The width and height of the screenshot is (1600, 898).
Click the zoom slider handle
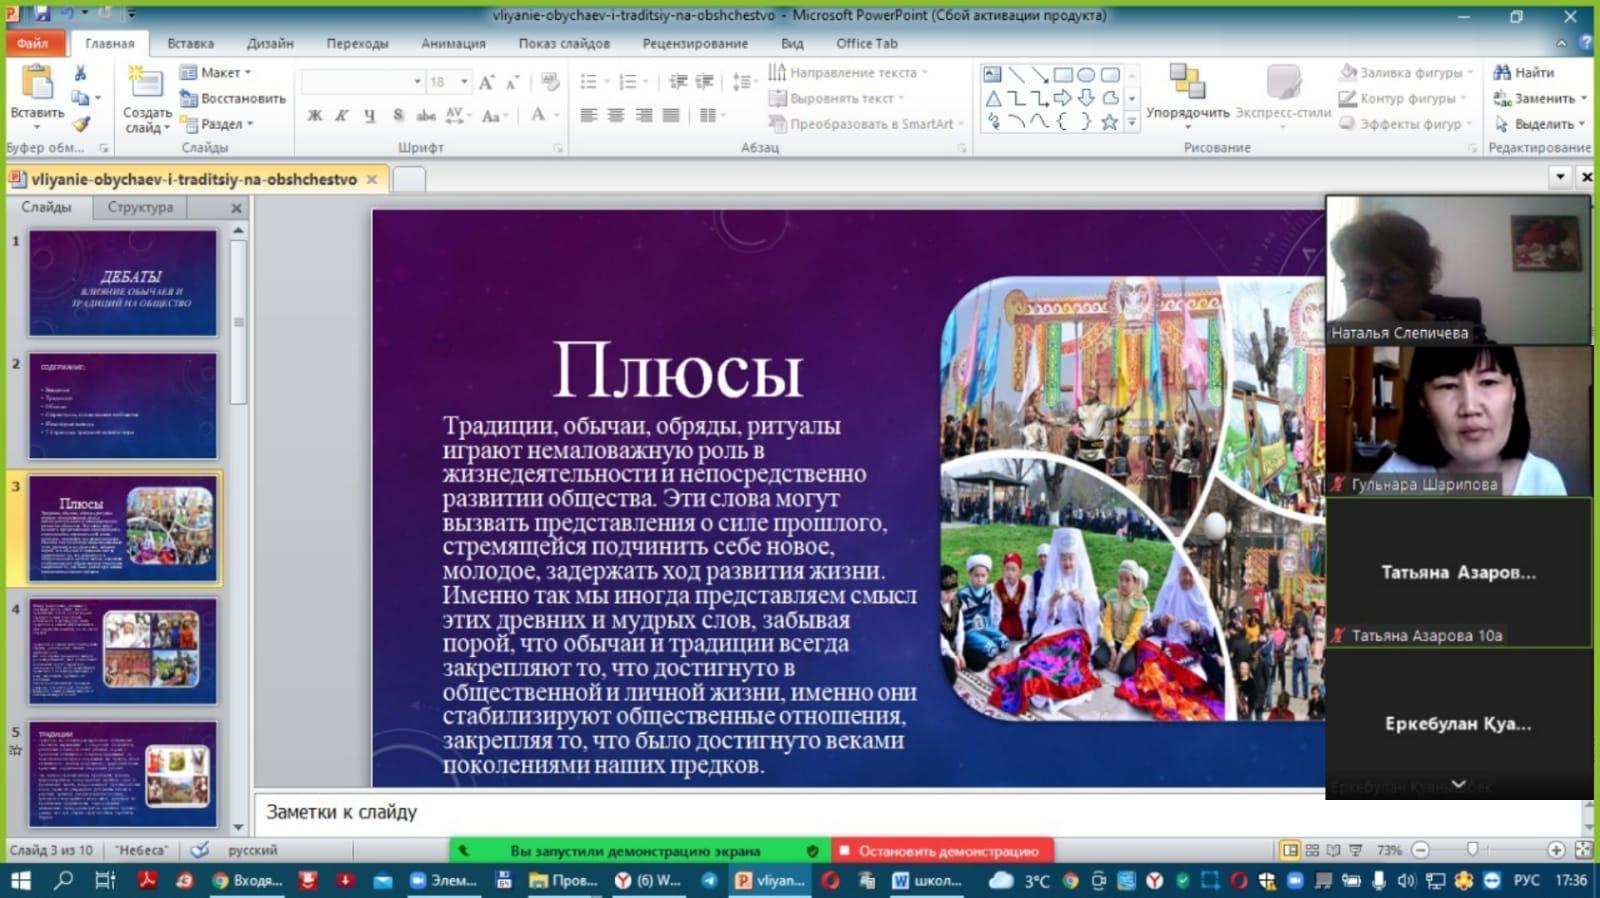pos(1472,850)
